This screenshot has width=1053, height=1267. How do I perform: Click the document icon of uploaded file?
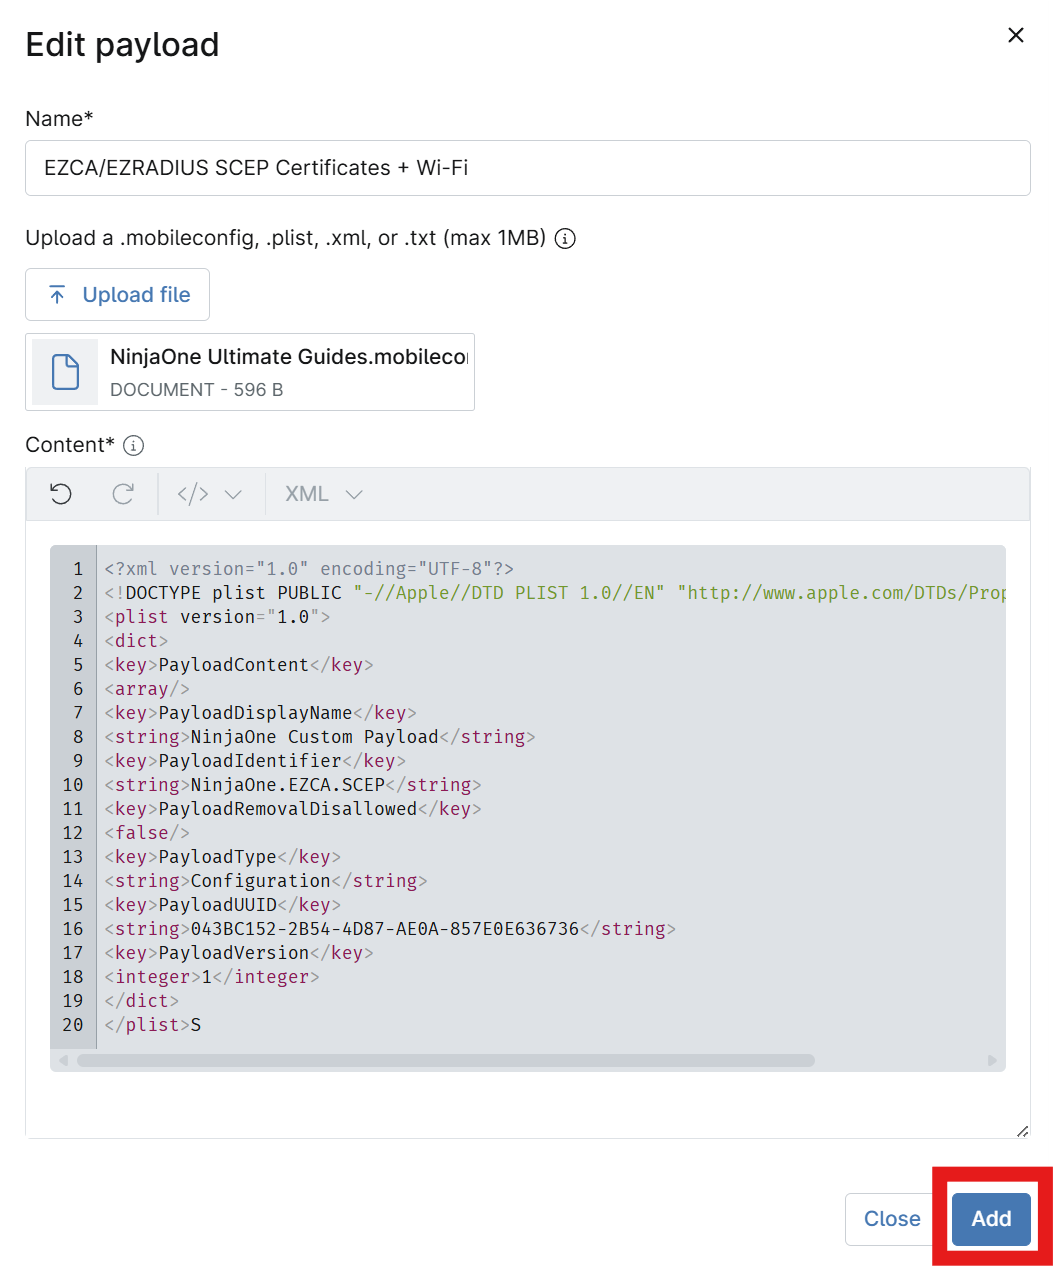(65, 372)
